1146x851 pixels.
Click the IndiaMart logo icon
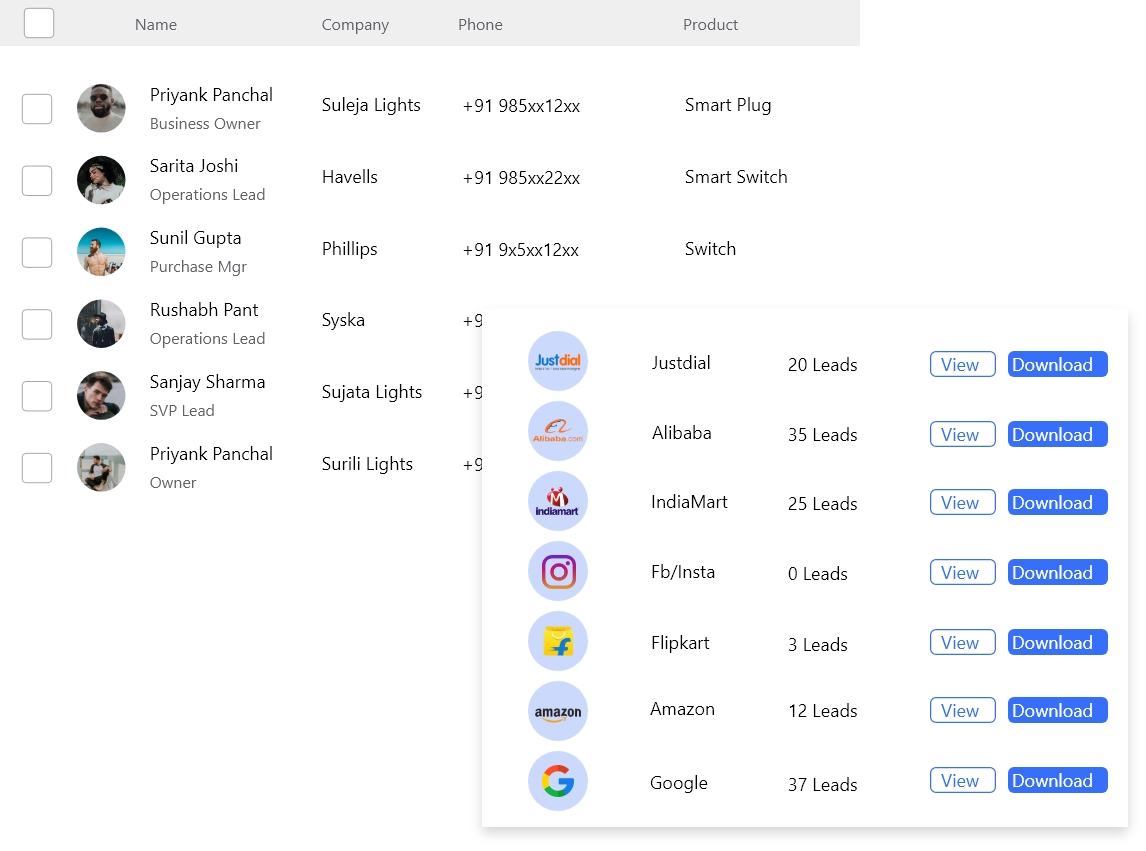tap(558, 502)
